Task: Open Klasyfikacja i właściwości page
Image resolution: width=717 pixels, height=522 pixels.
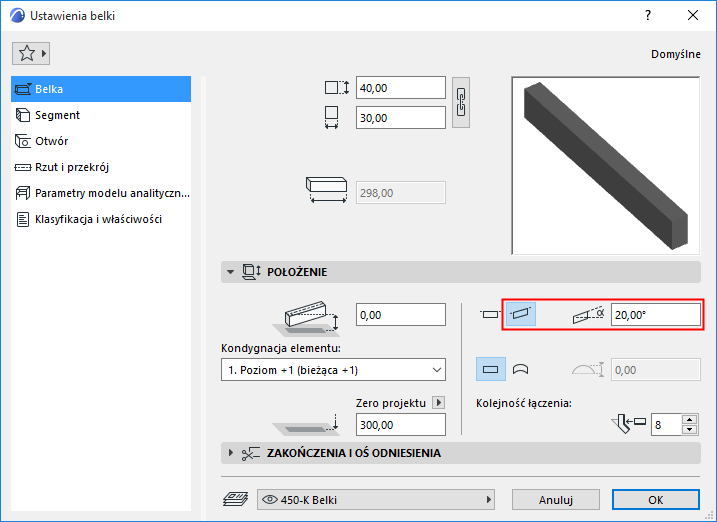Action: pos(101,219)
